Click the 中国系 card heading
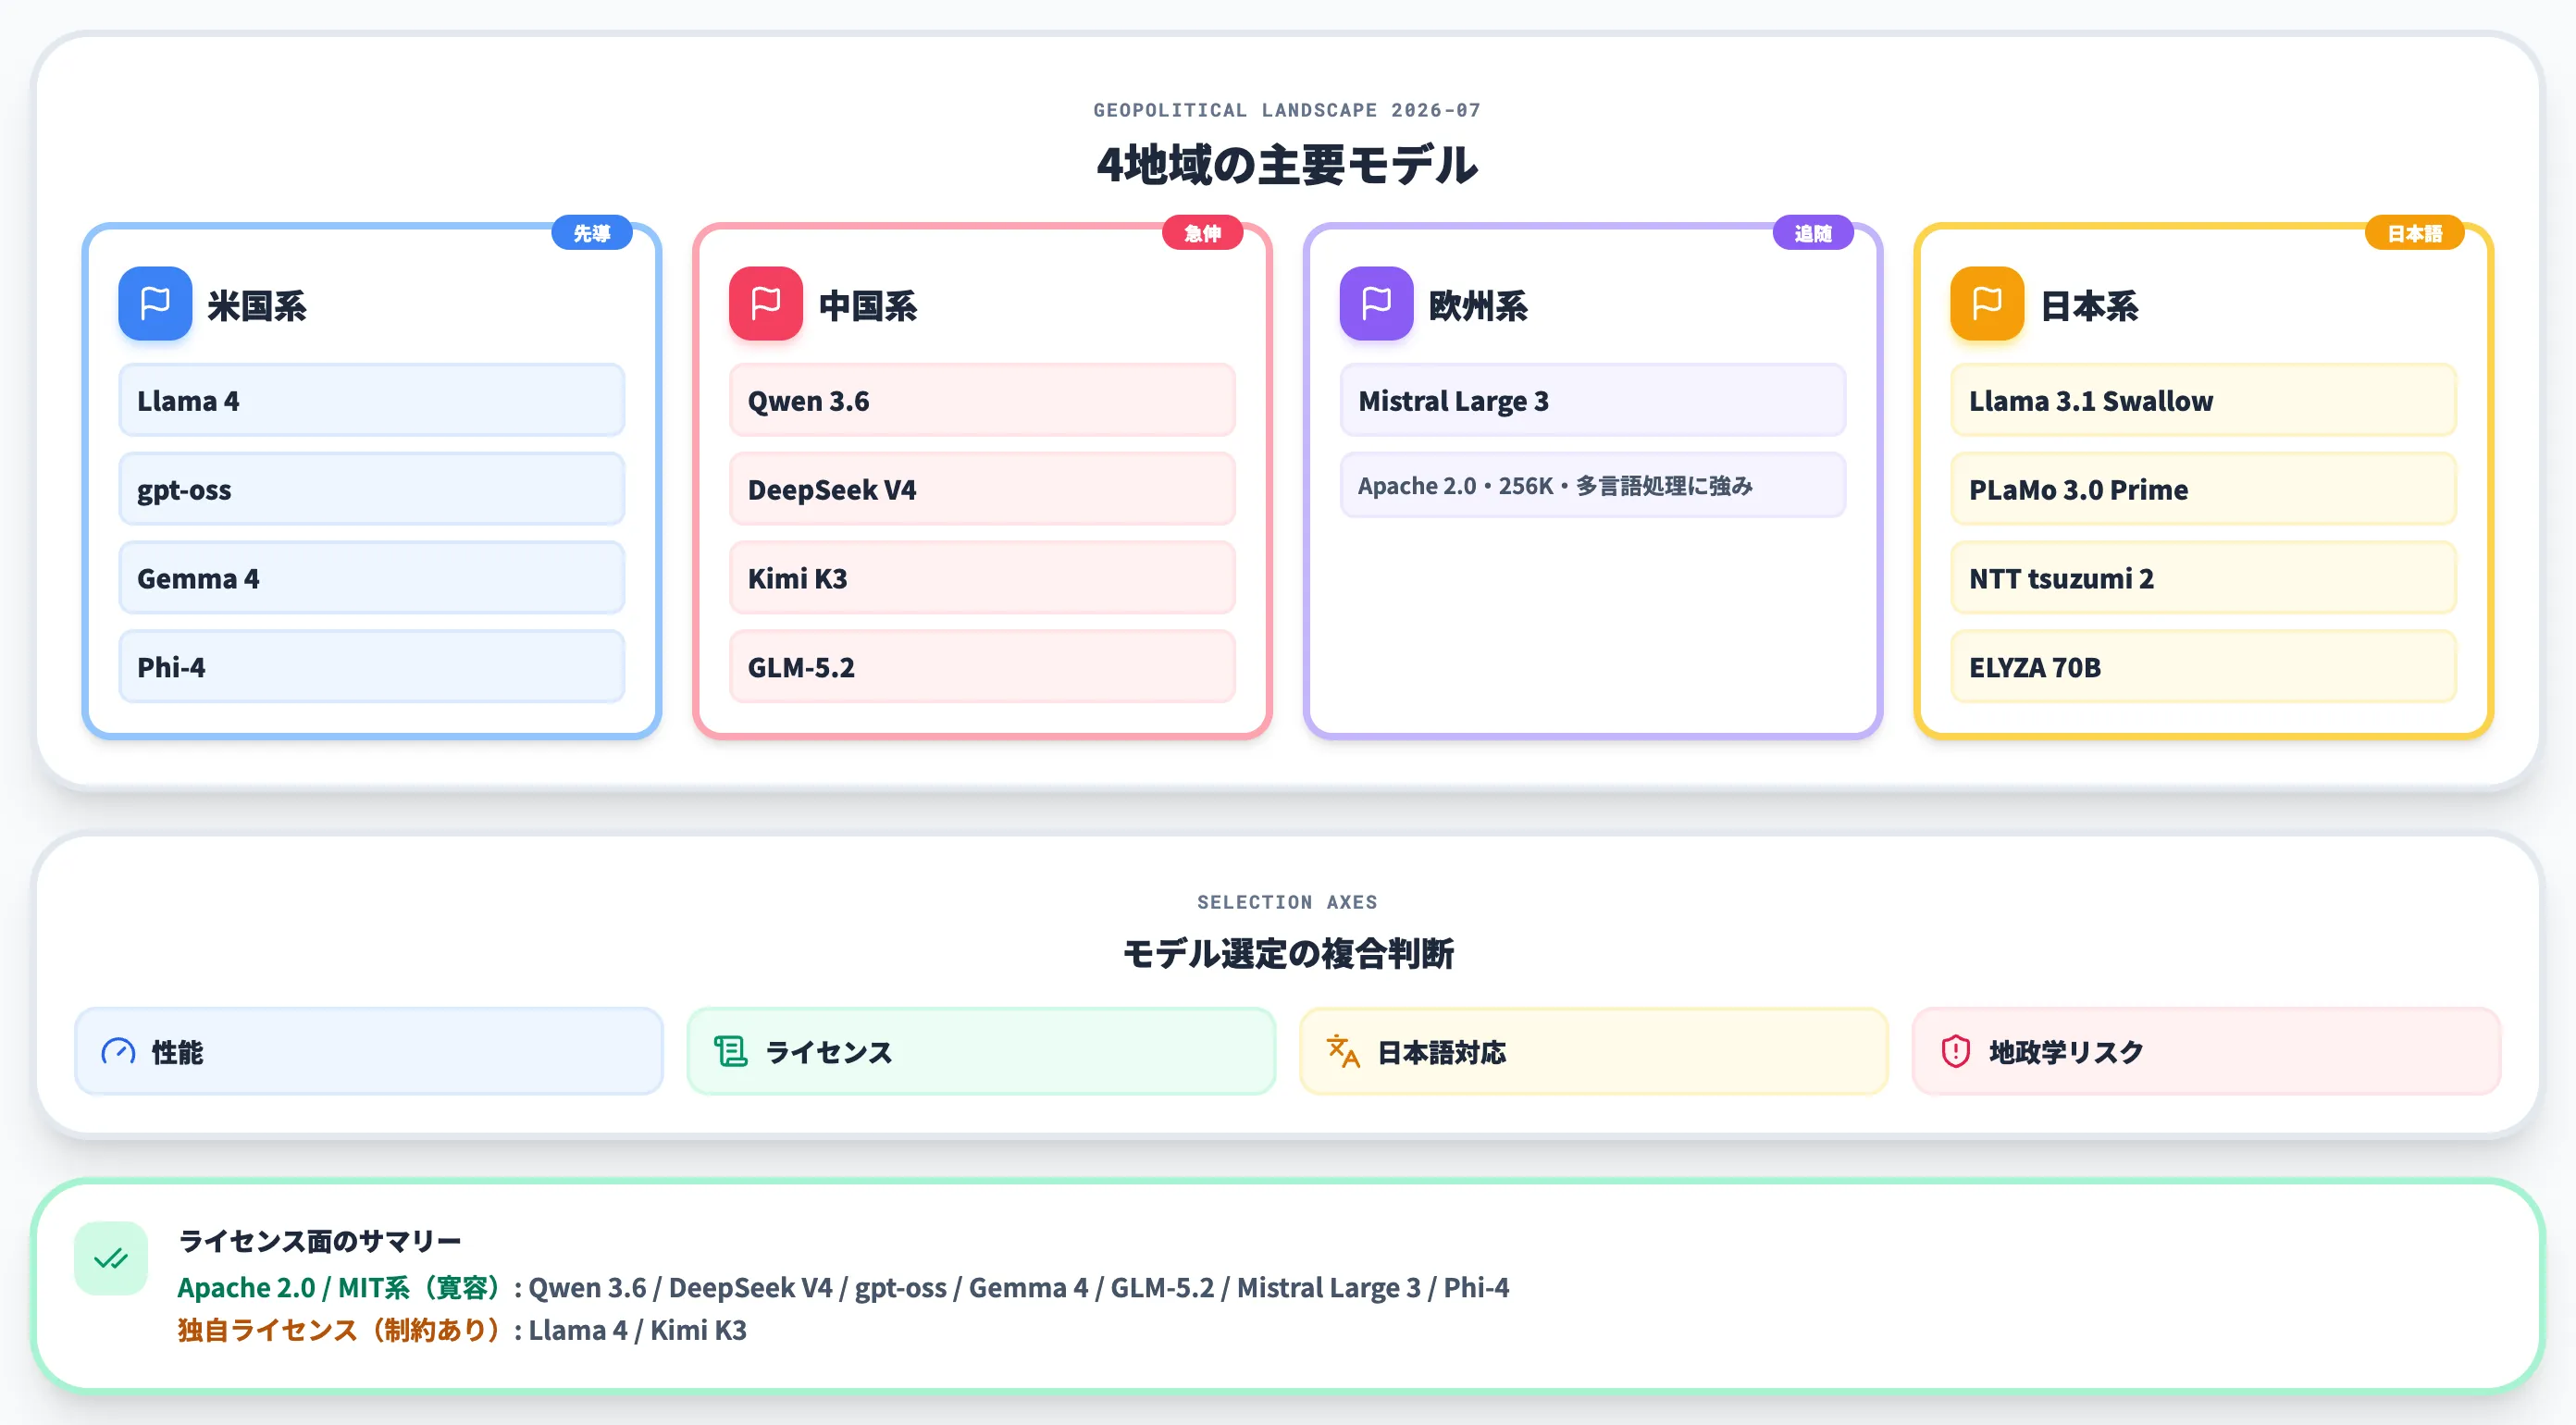Screen dimensions: 2576x1425 coord(867,305)
